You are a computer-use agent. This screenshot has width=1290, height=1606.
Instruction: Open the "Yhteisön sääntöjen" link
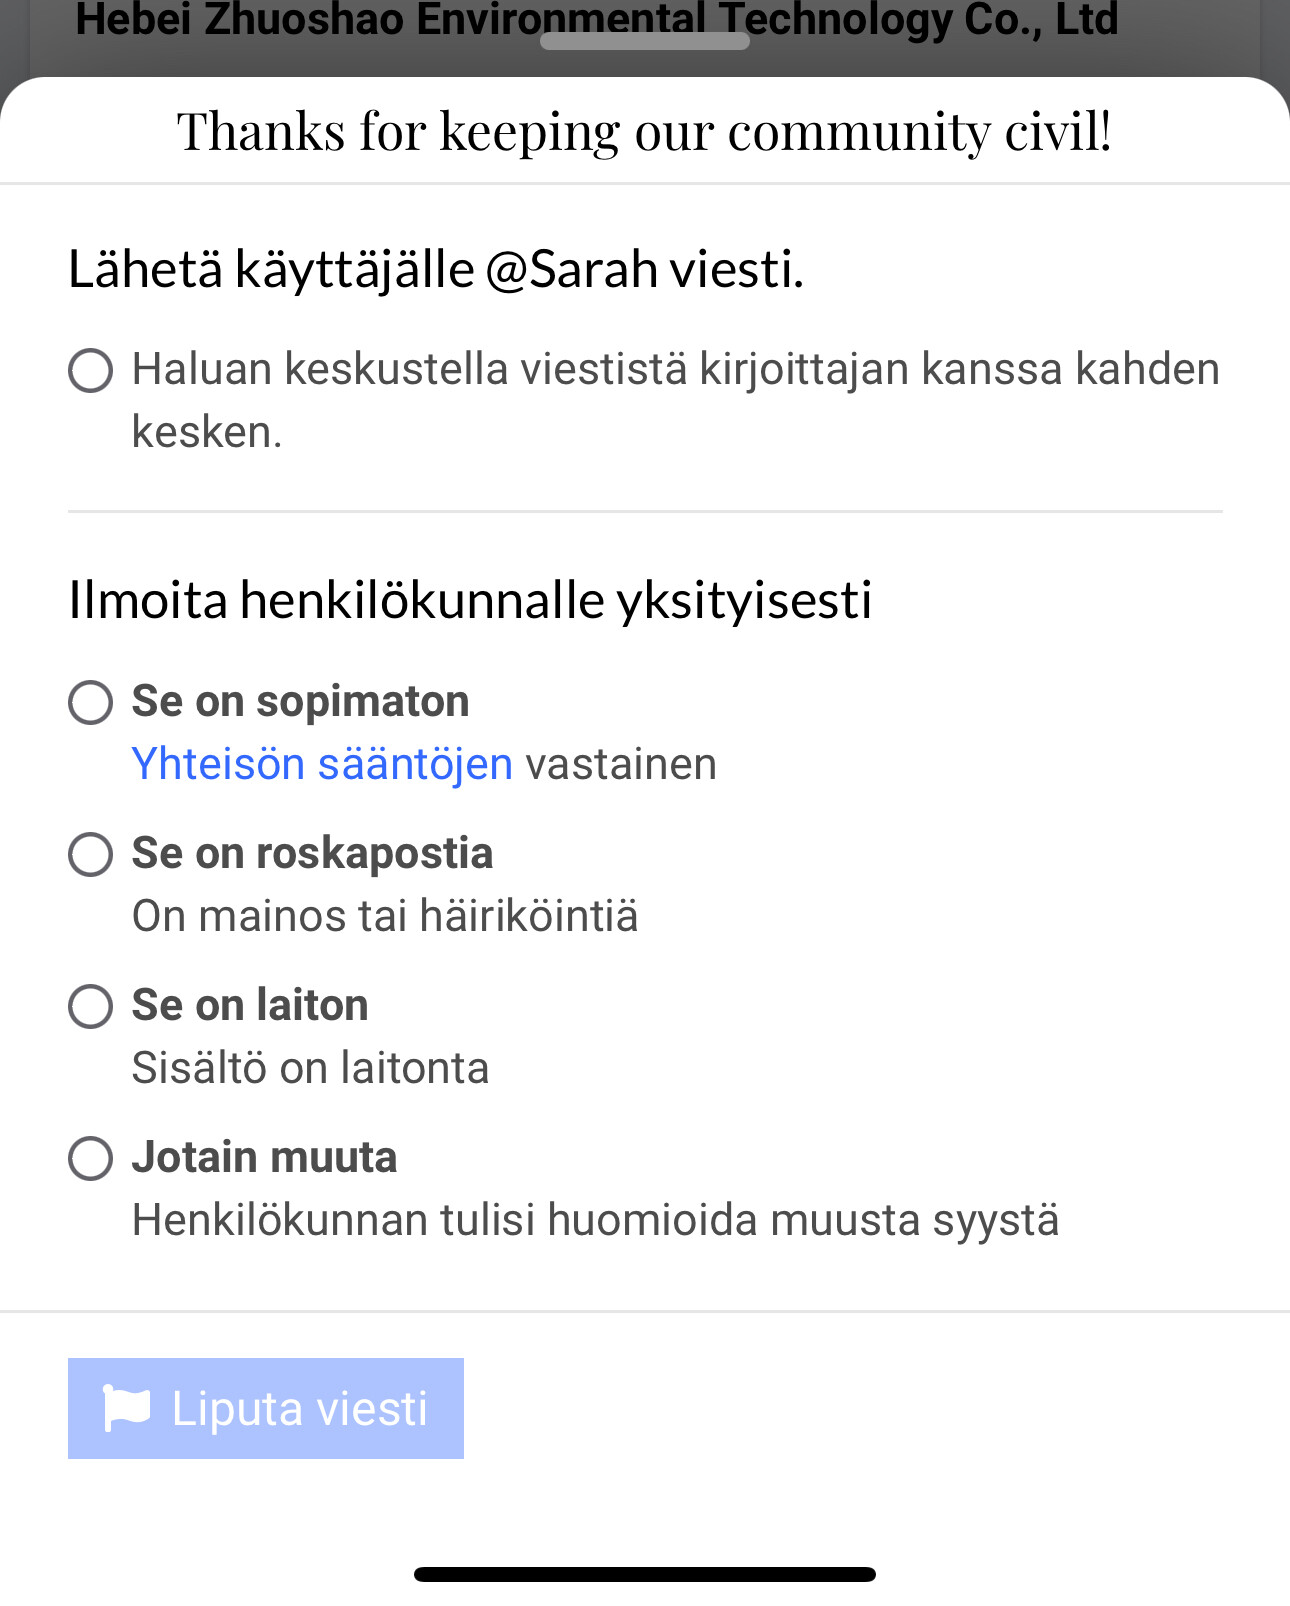322,764
